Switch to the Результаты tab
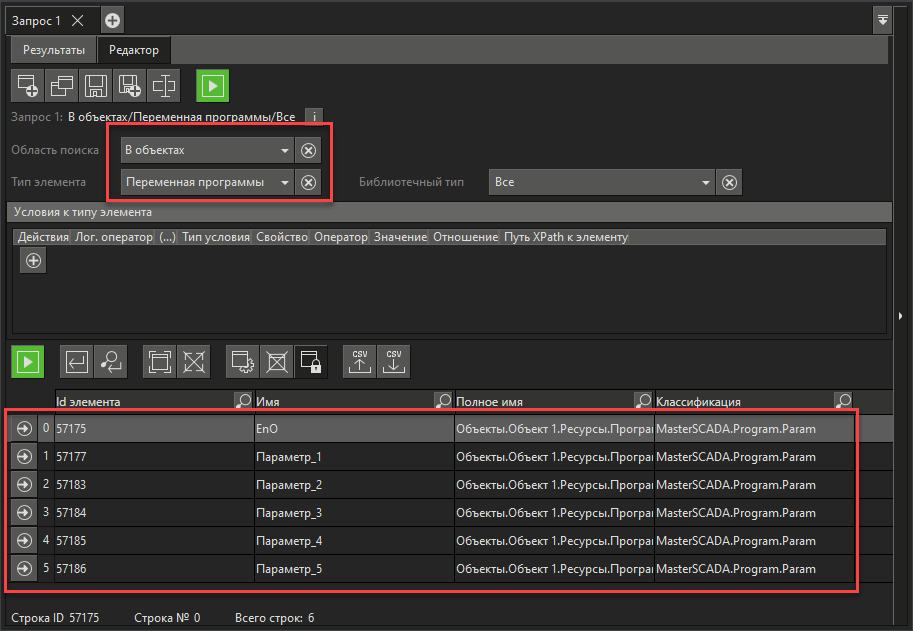 [53, 49]
